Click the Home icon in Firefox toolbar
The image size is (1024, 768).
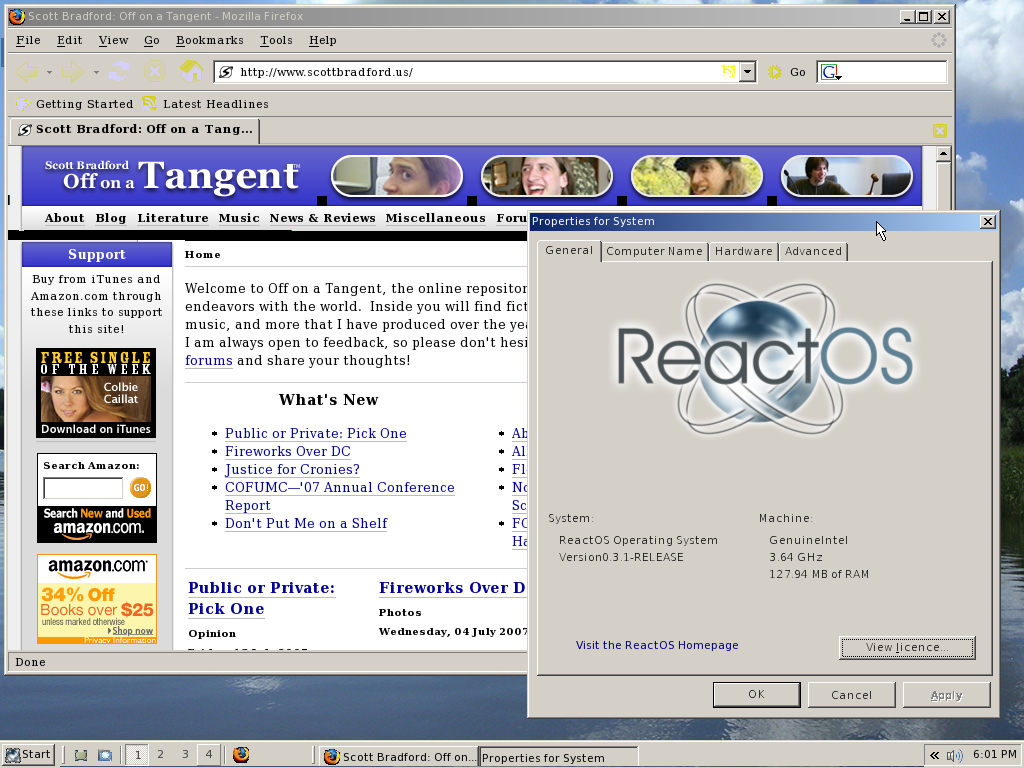191,72
